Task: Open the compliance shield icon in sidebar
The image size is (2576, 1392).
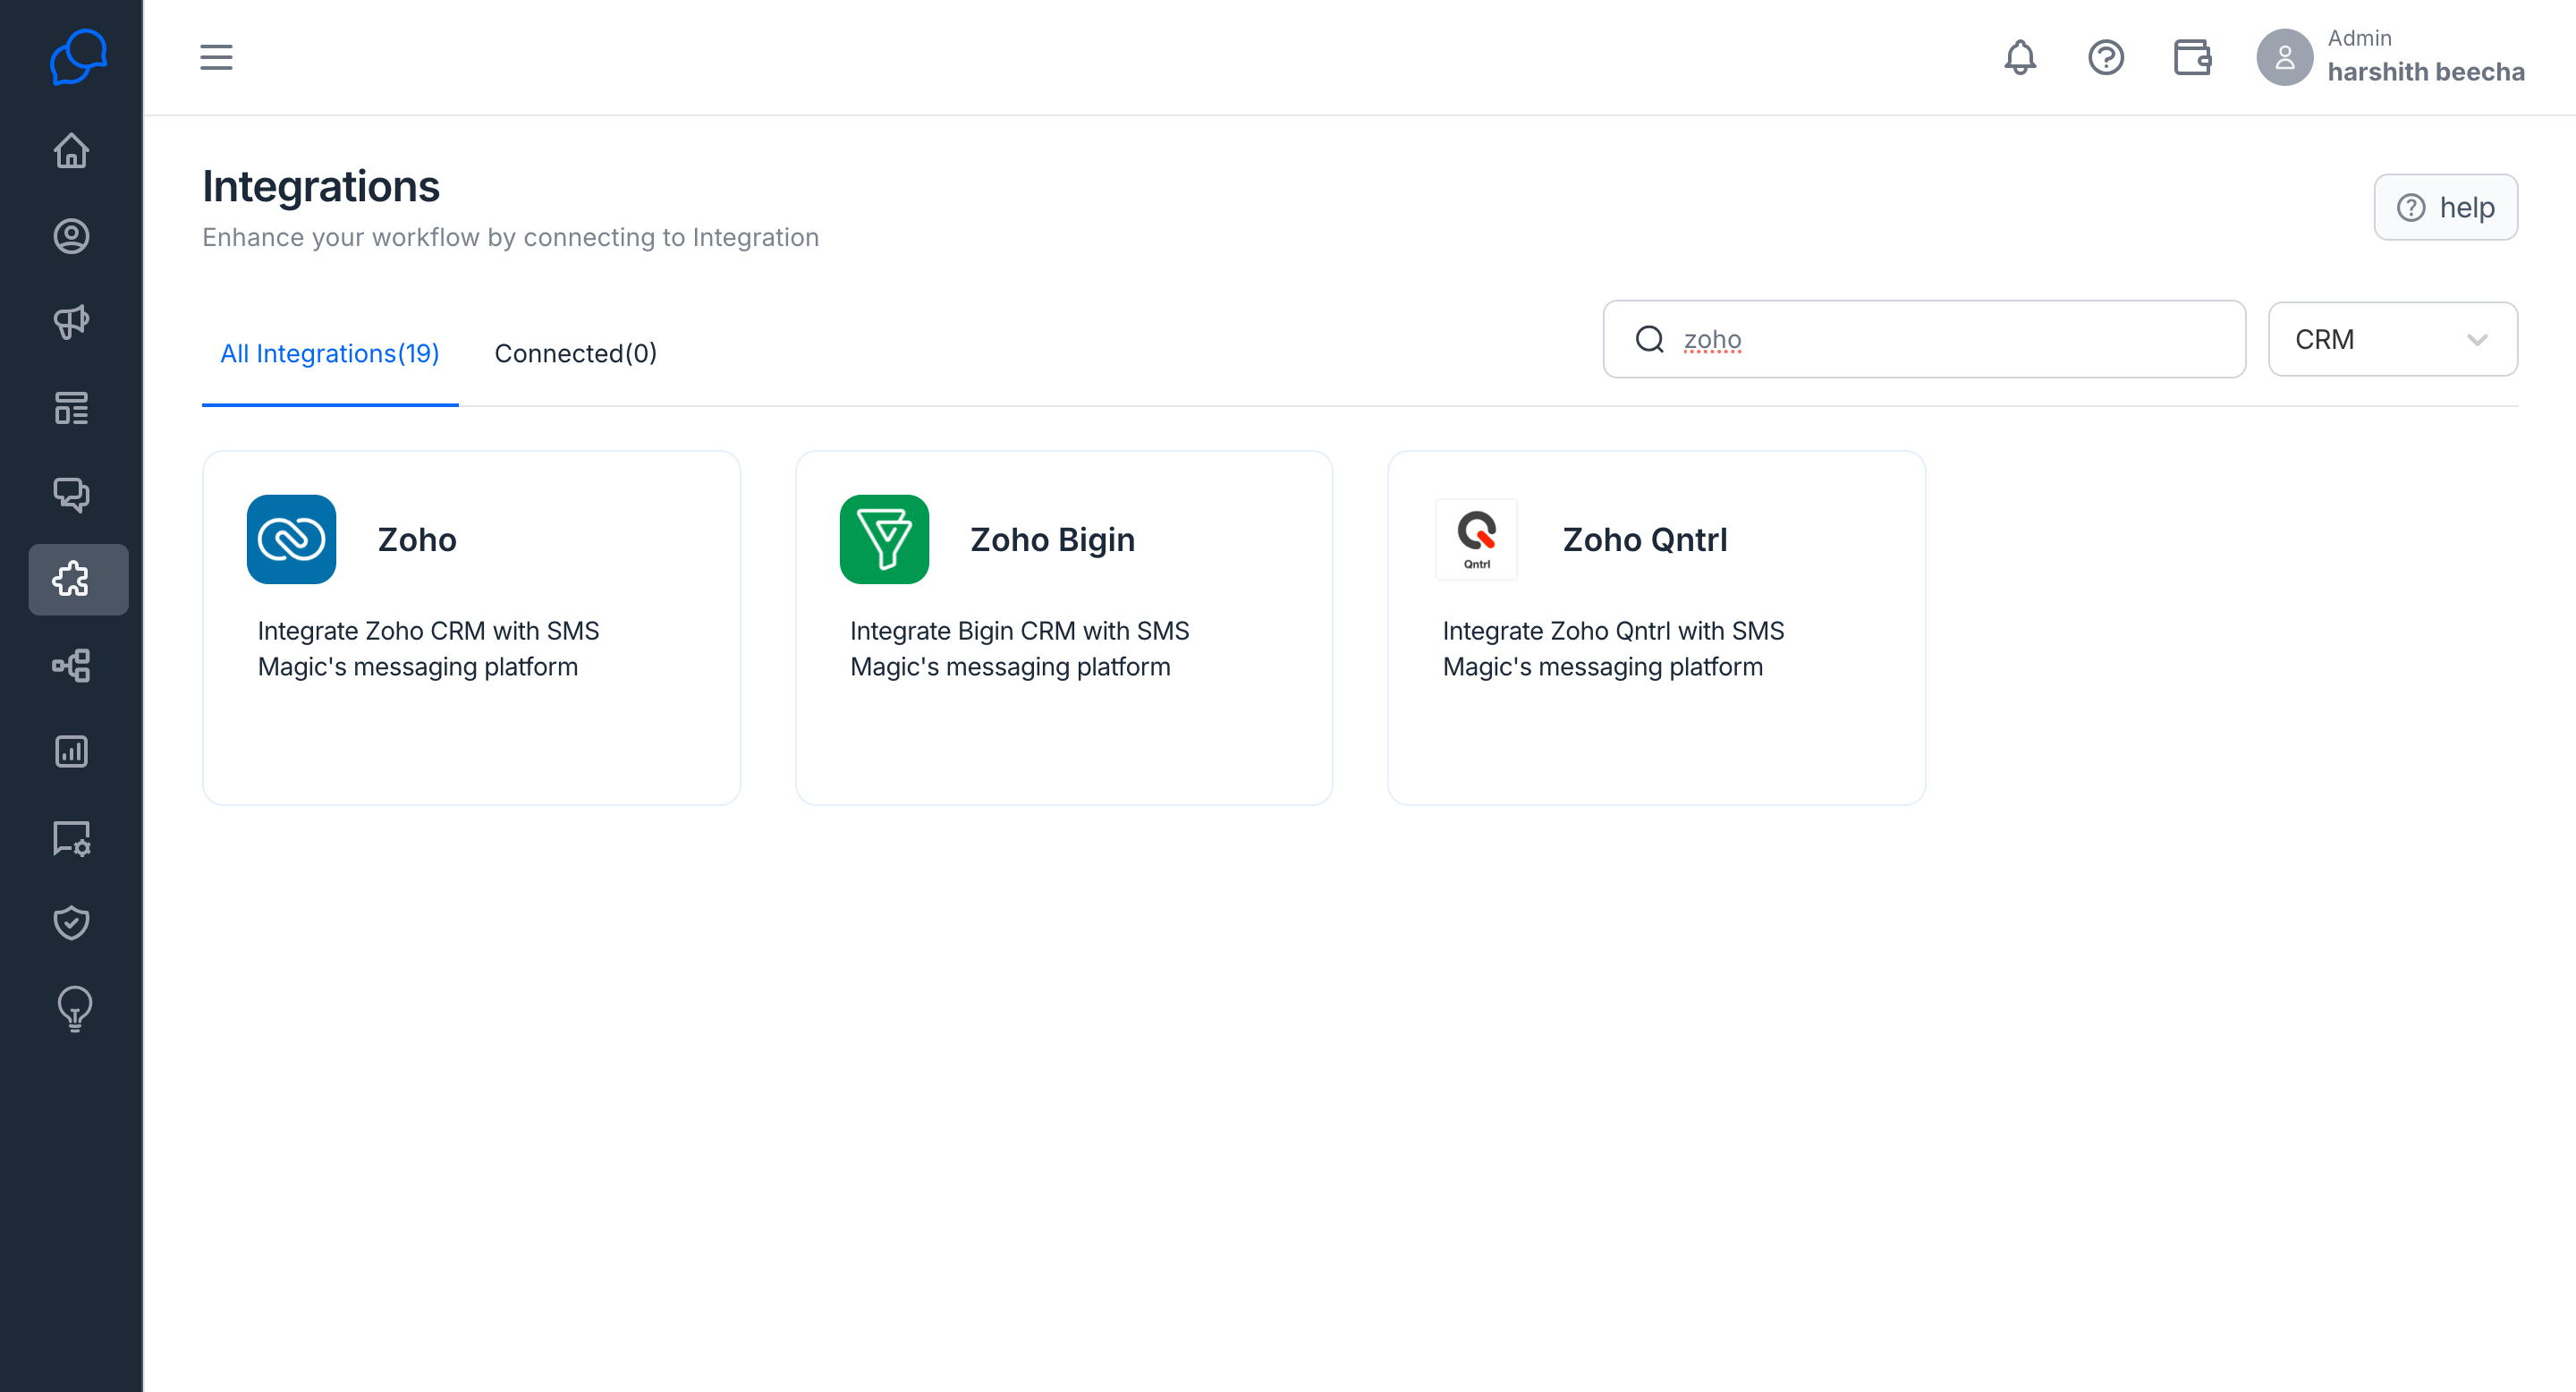Action: pyautogui.click(x=71, y=923)
